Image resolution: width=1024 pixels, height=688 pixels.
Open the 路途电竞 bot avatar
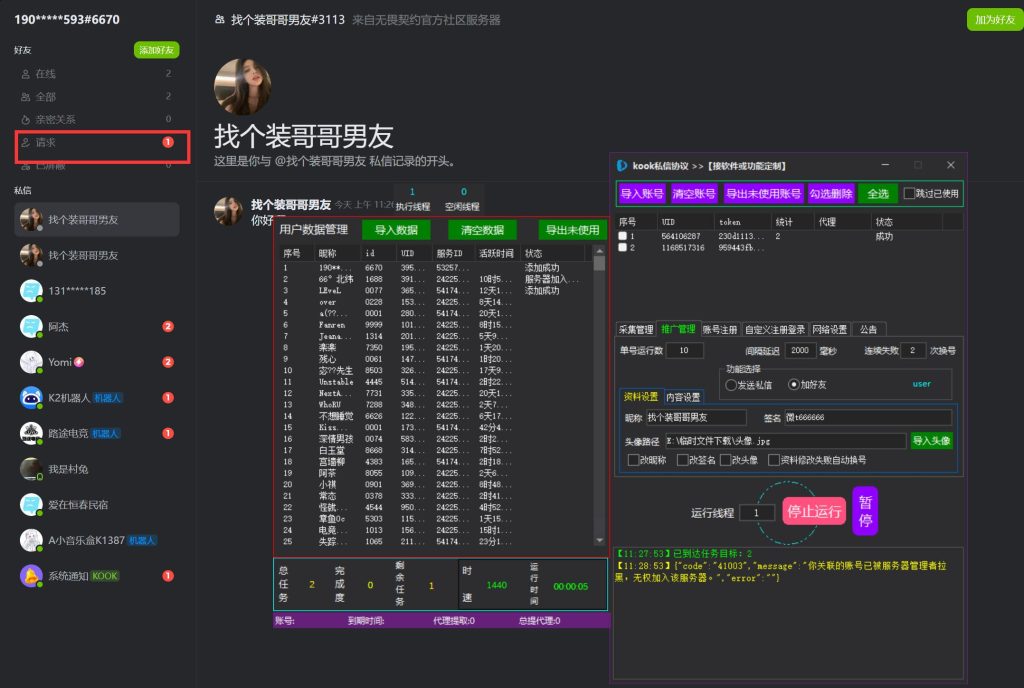click(30, 433)
